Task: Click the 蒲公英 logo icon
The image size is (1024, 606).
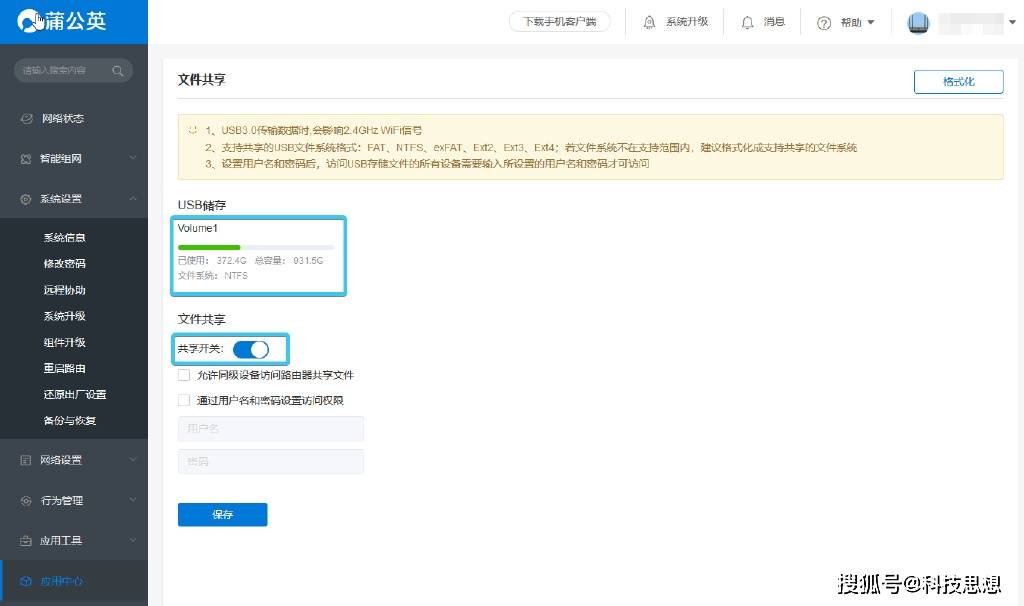Action: click(x=29, y=21)
